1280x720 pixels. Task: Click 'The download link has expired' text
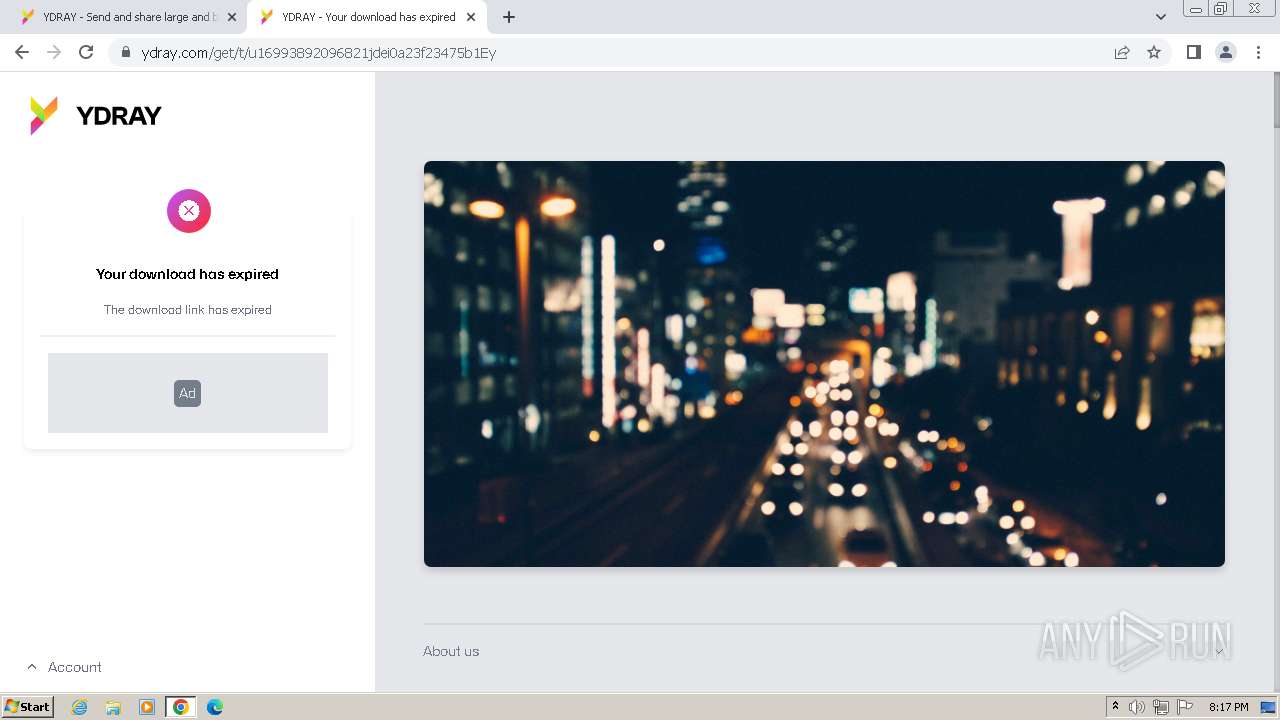(x=188, y=310)
